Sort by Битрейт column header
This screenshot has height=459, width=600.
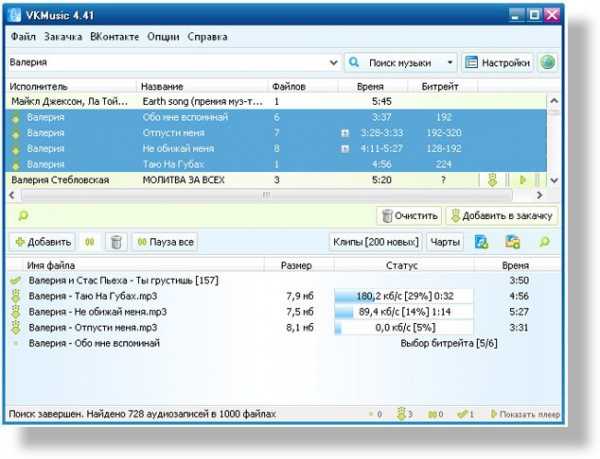click(x=442, y=87)
